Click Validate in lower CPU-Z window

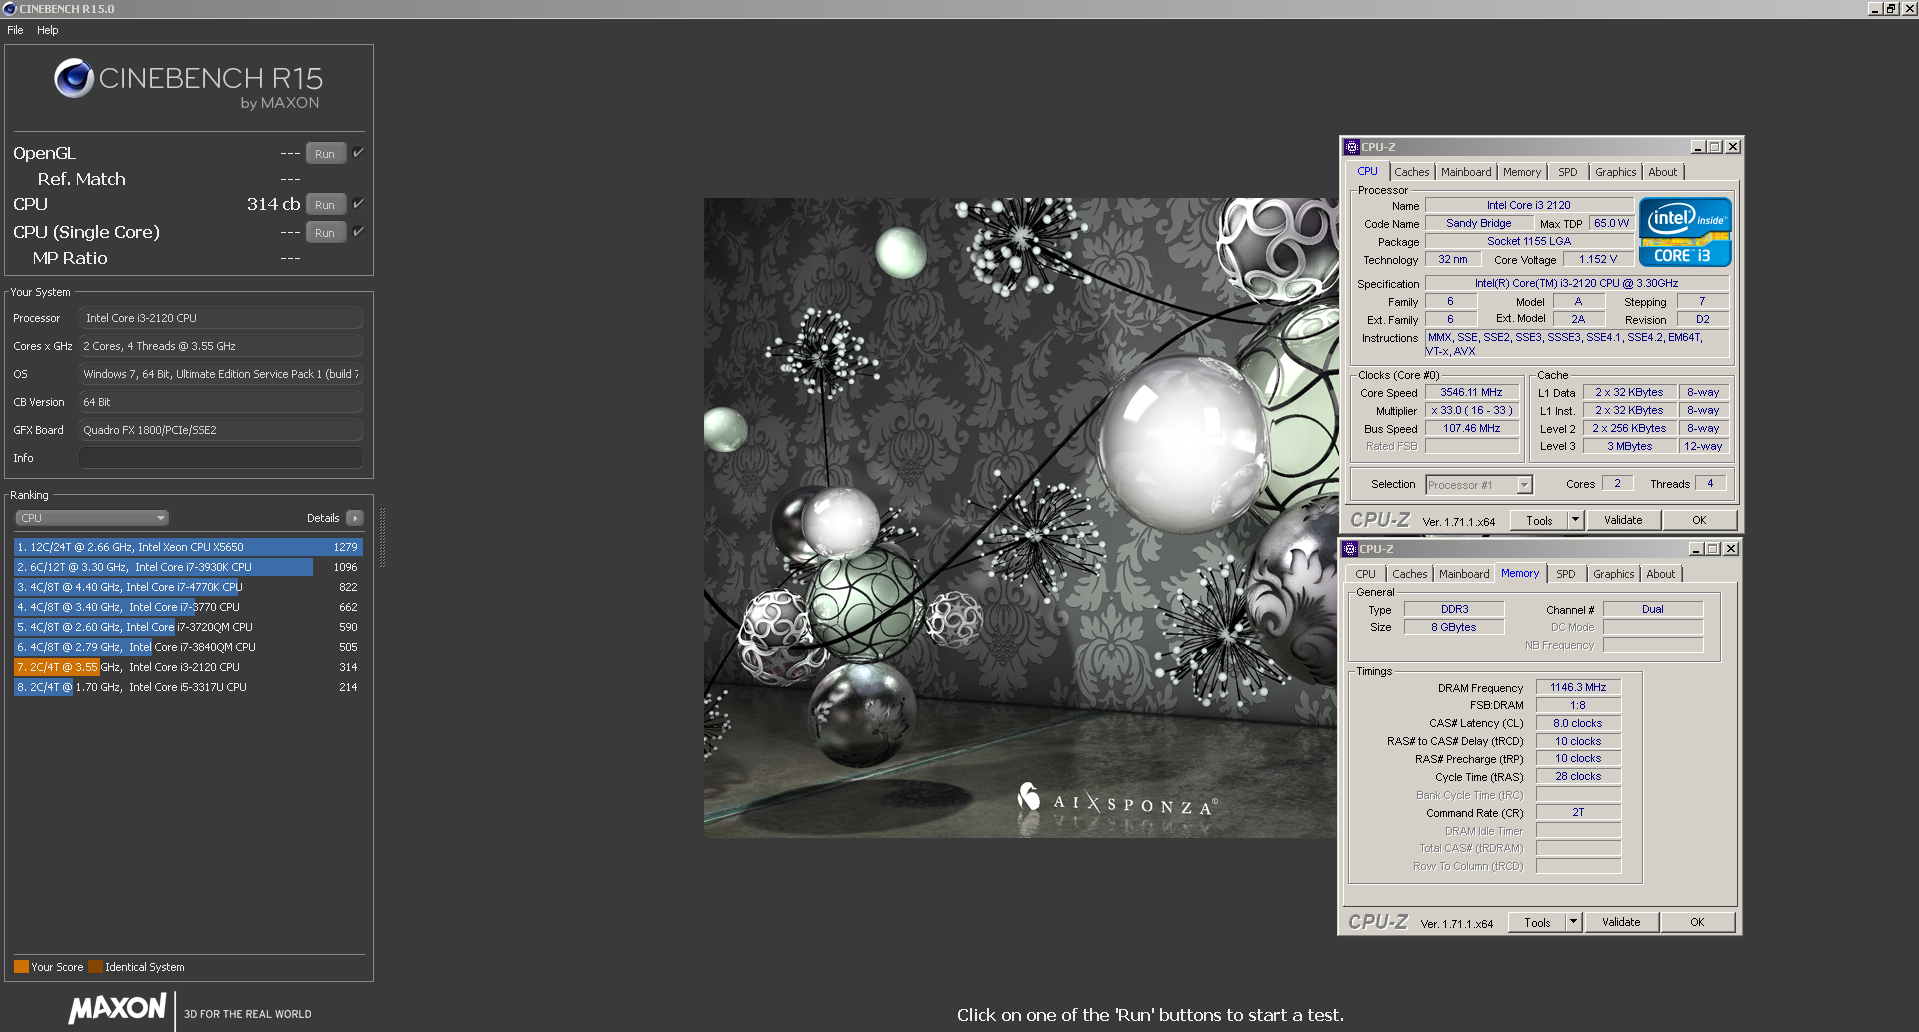1621,923
